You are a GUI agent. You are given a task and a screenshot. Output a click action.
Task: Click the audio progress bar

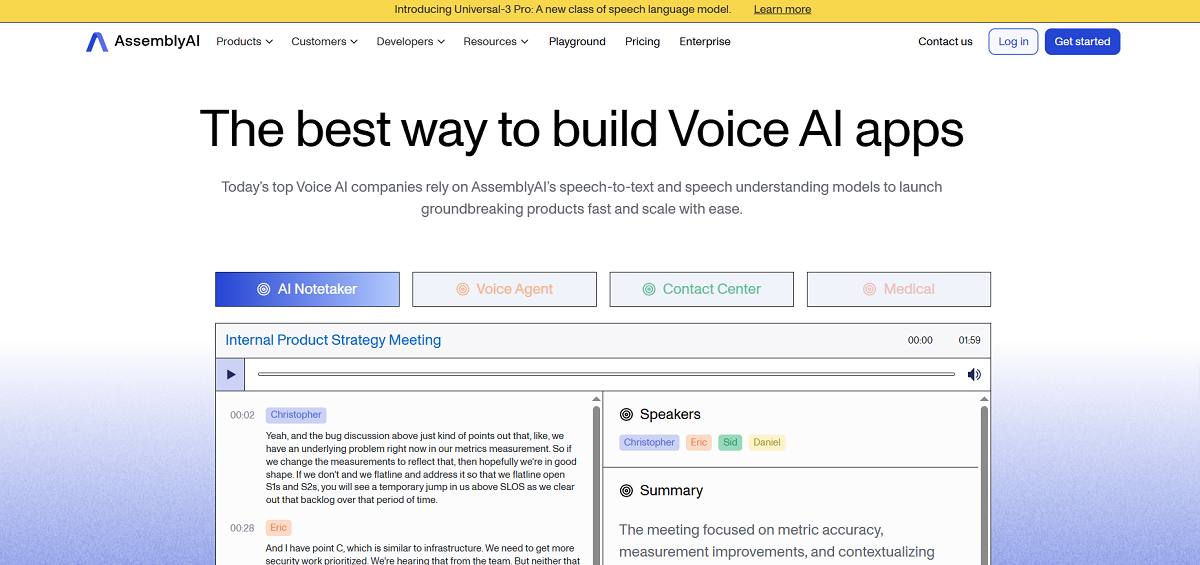click(606, 375)
